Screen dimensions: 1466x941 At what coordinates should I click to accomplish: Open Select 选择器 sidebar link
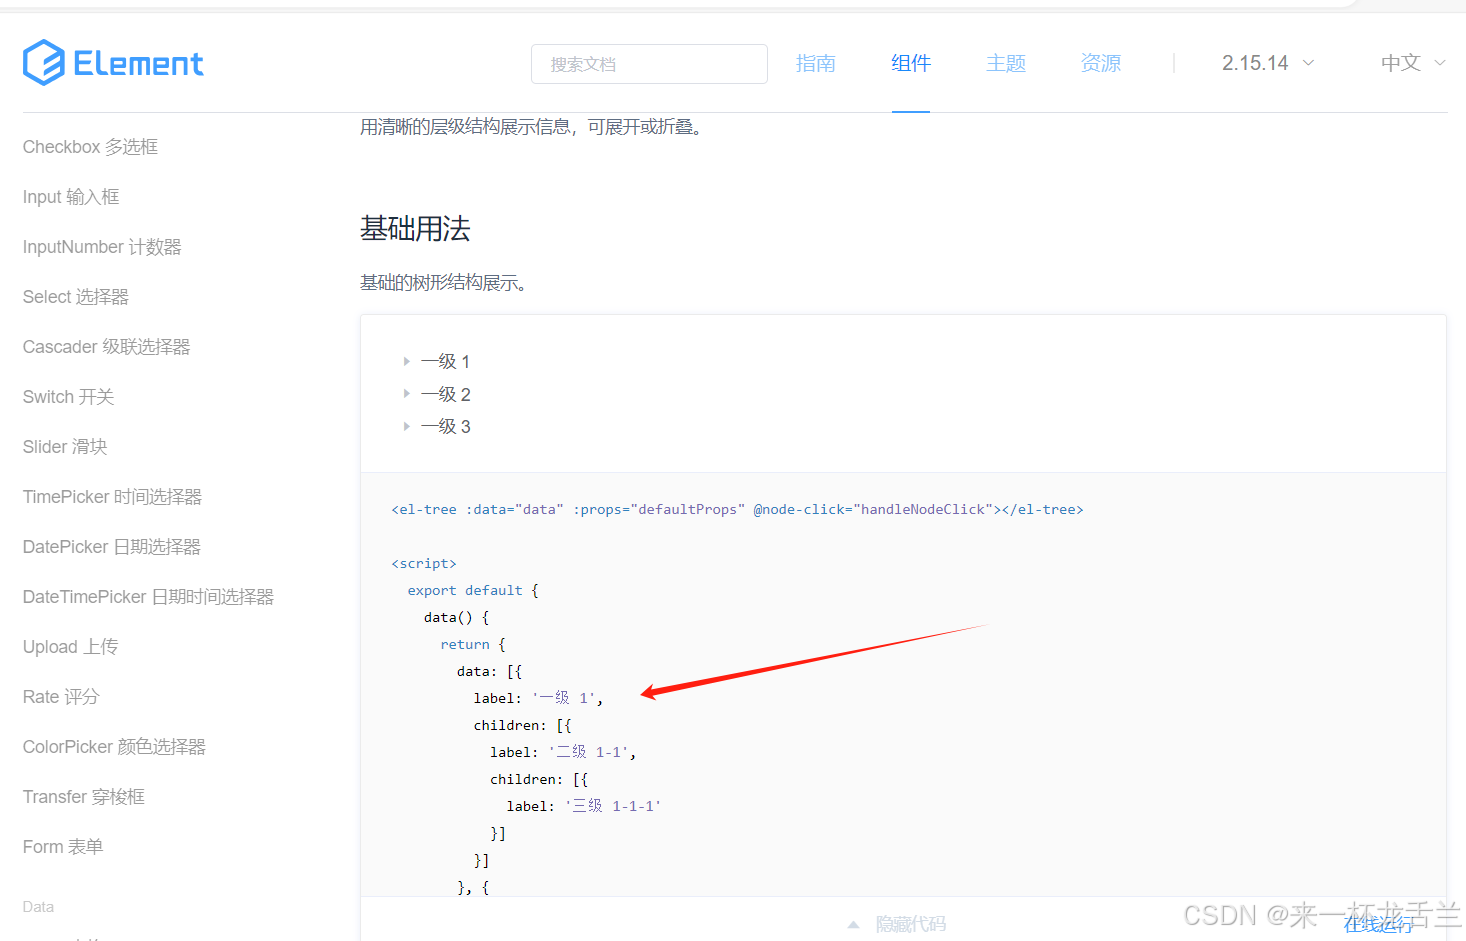(76, 297)
